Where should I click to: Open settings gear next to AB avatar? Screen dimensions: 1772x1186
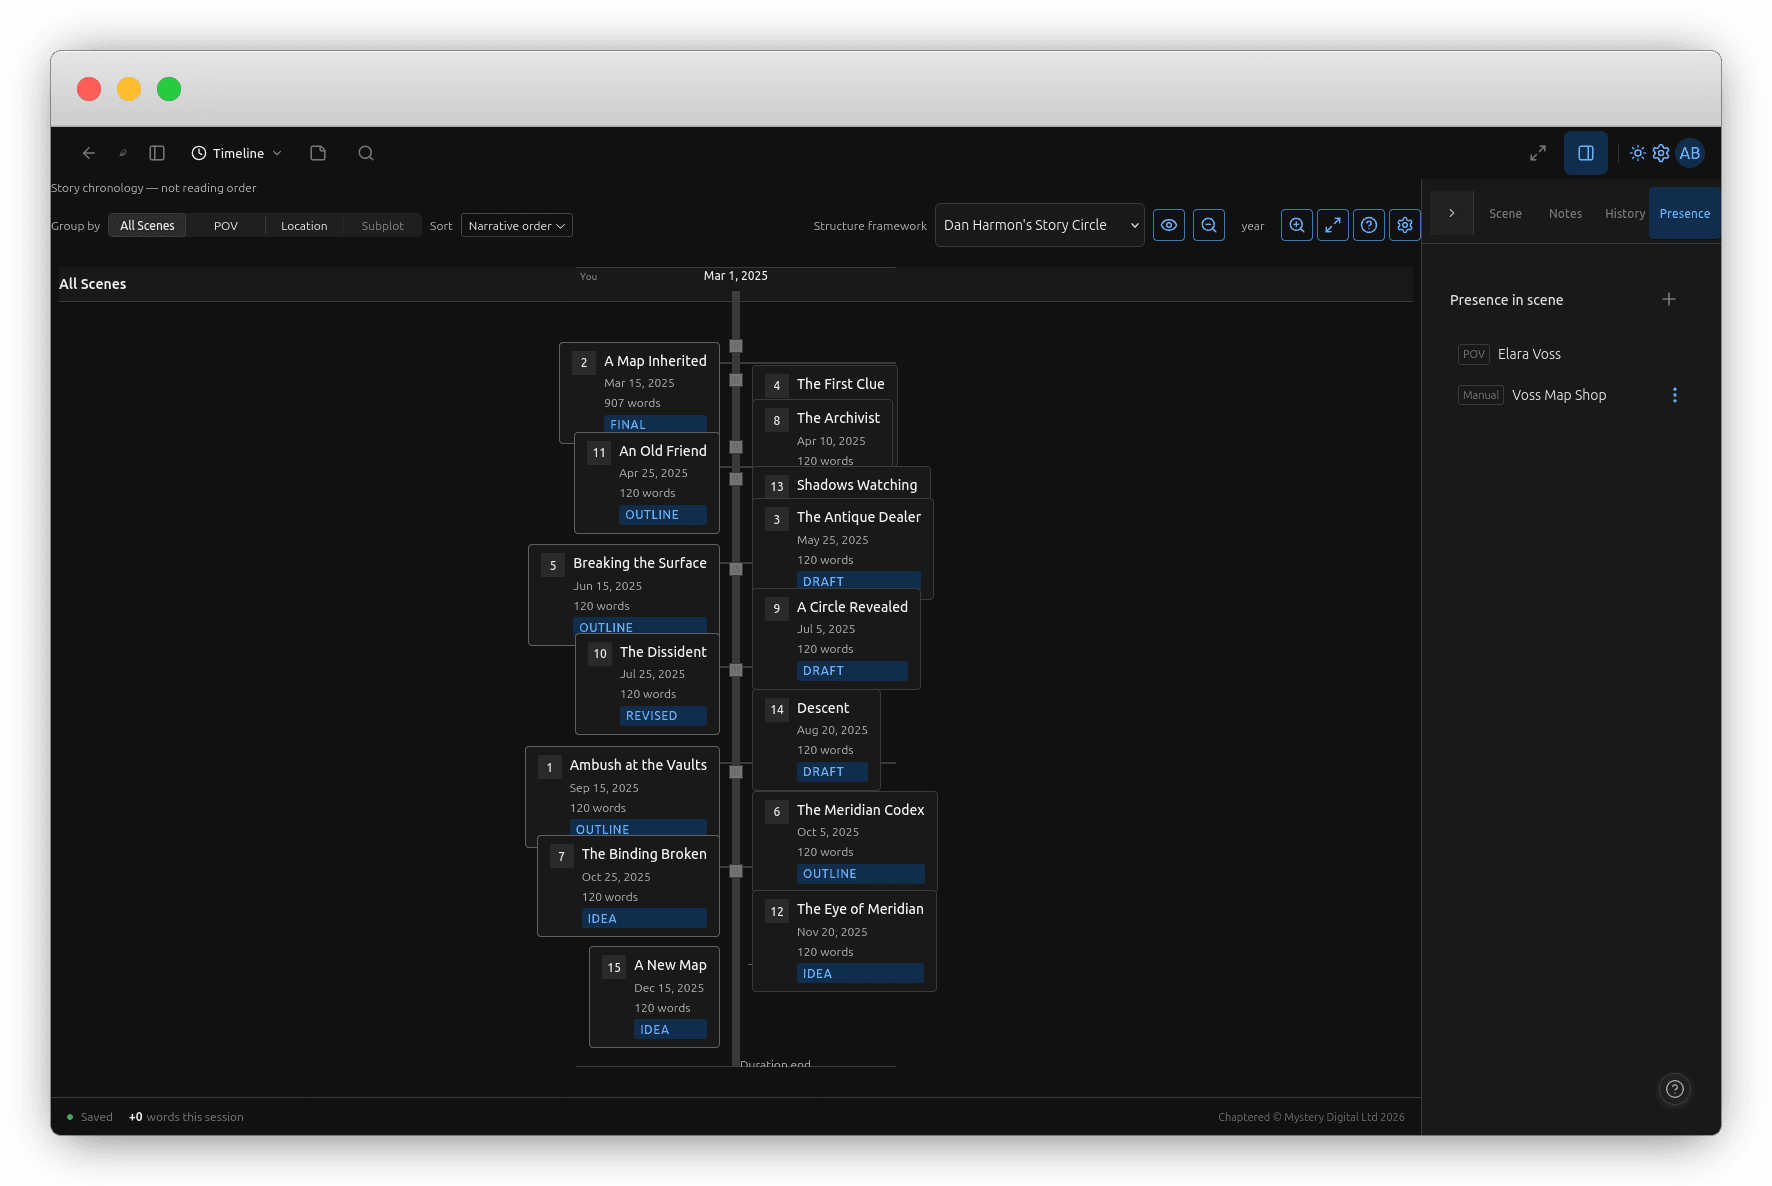point(1661,153)
